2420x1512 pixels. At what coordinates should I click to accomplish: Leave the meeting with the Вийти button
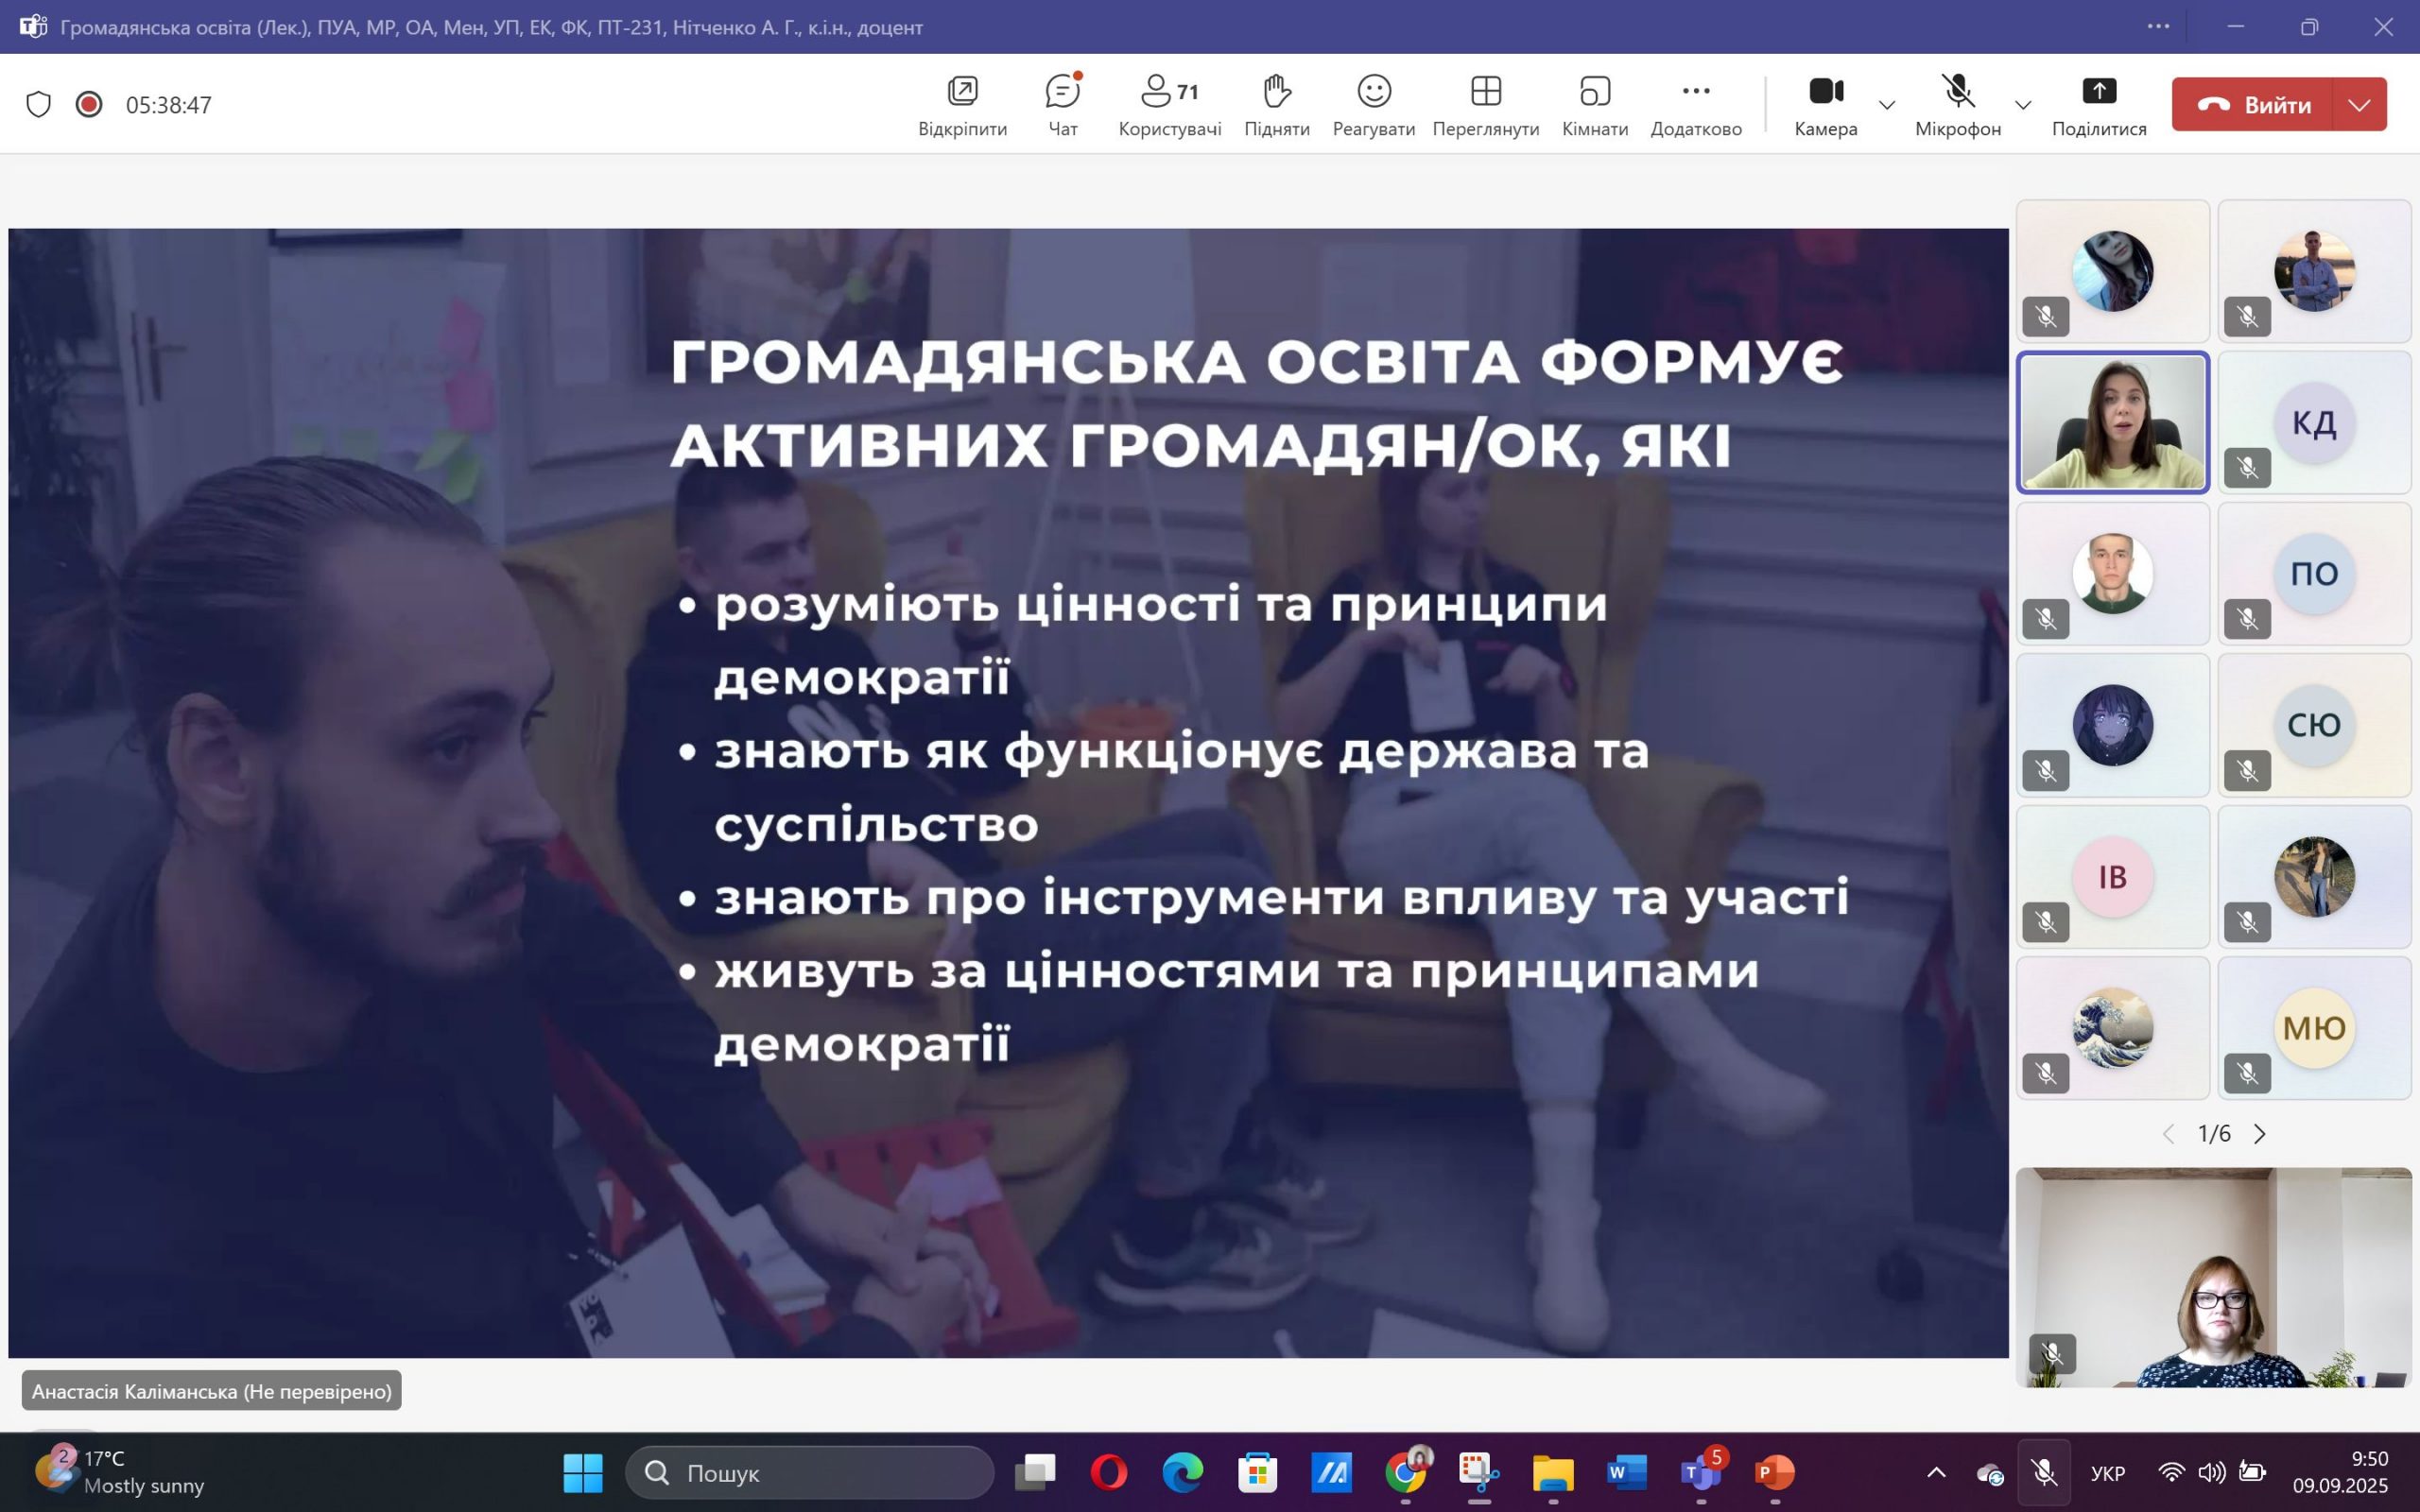tap(2252, 105)
